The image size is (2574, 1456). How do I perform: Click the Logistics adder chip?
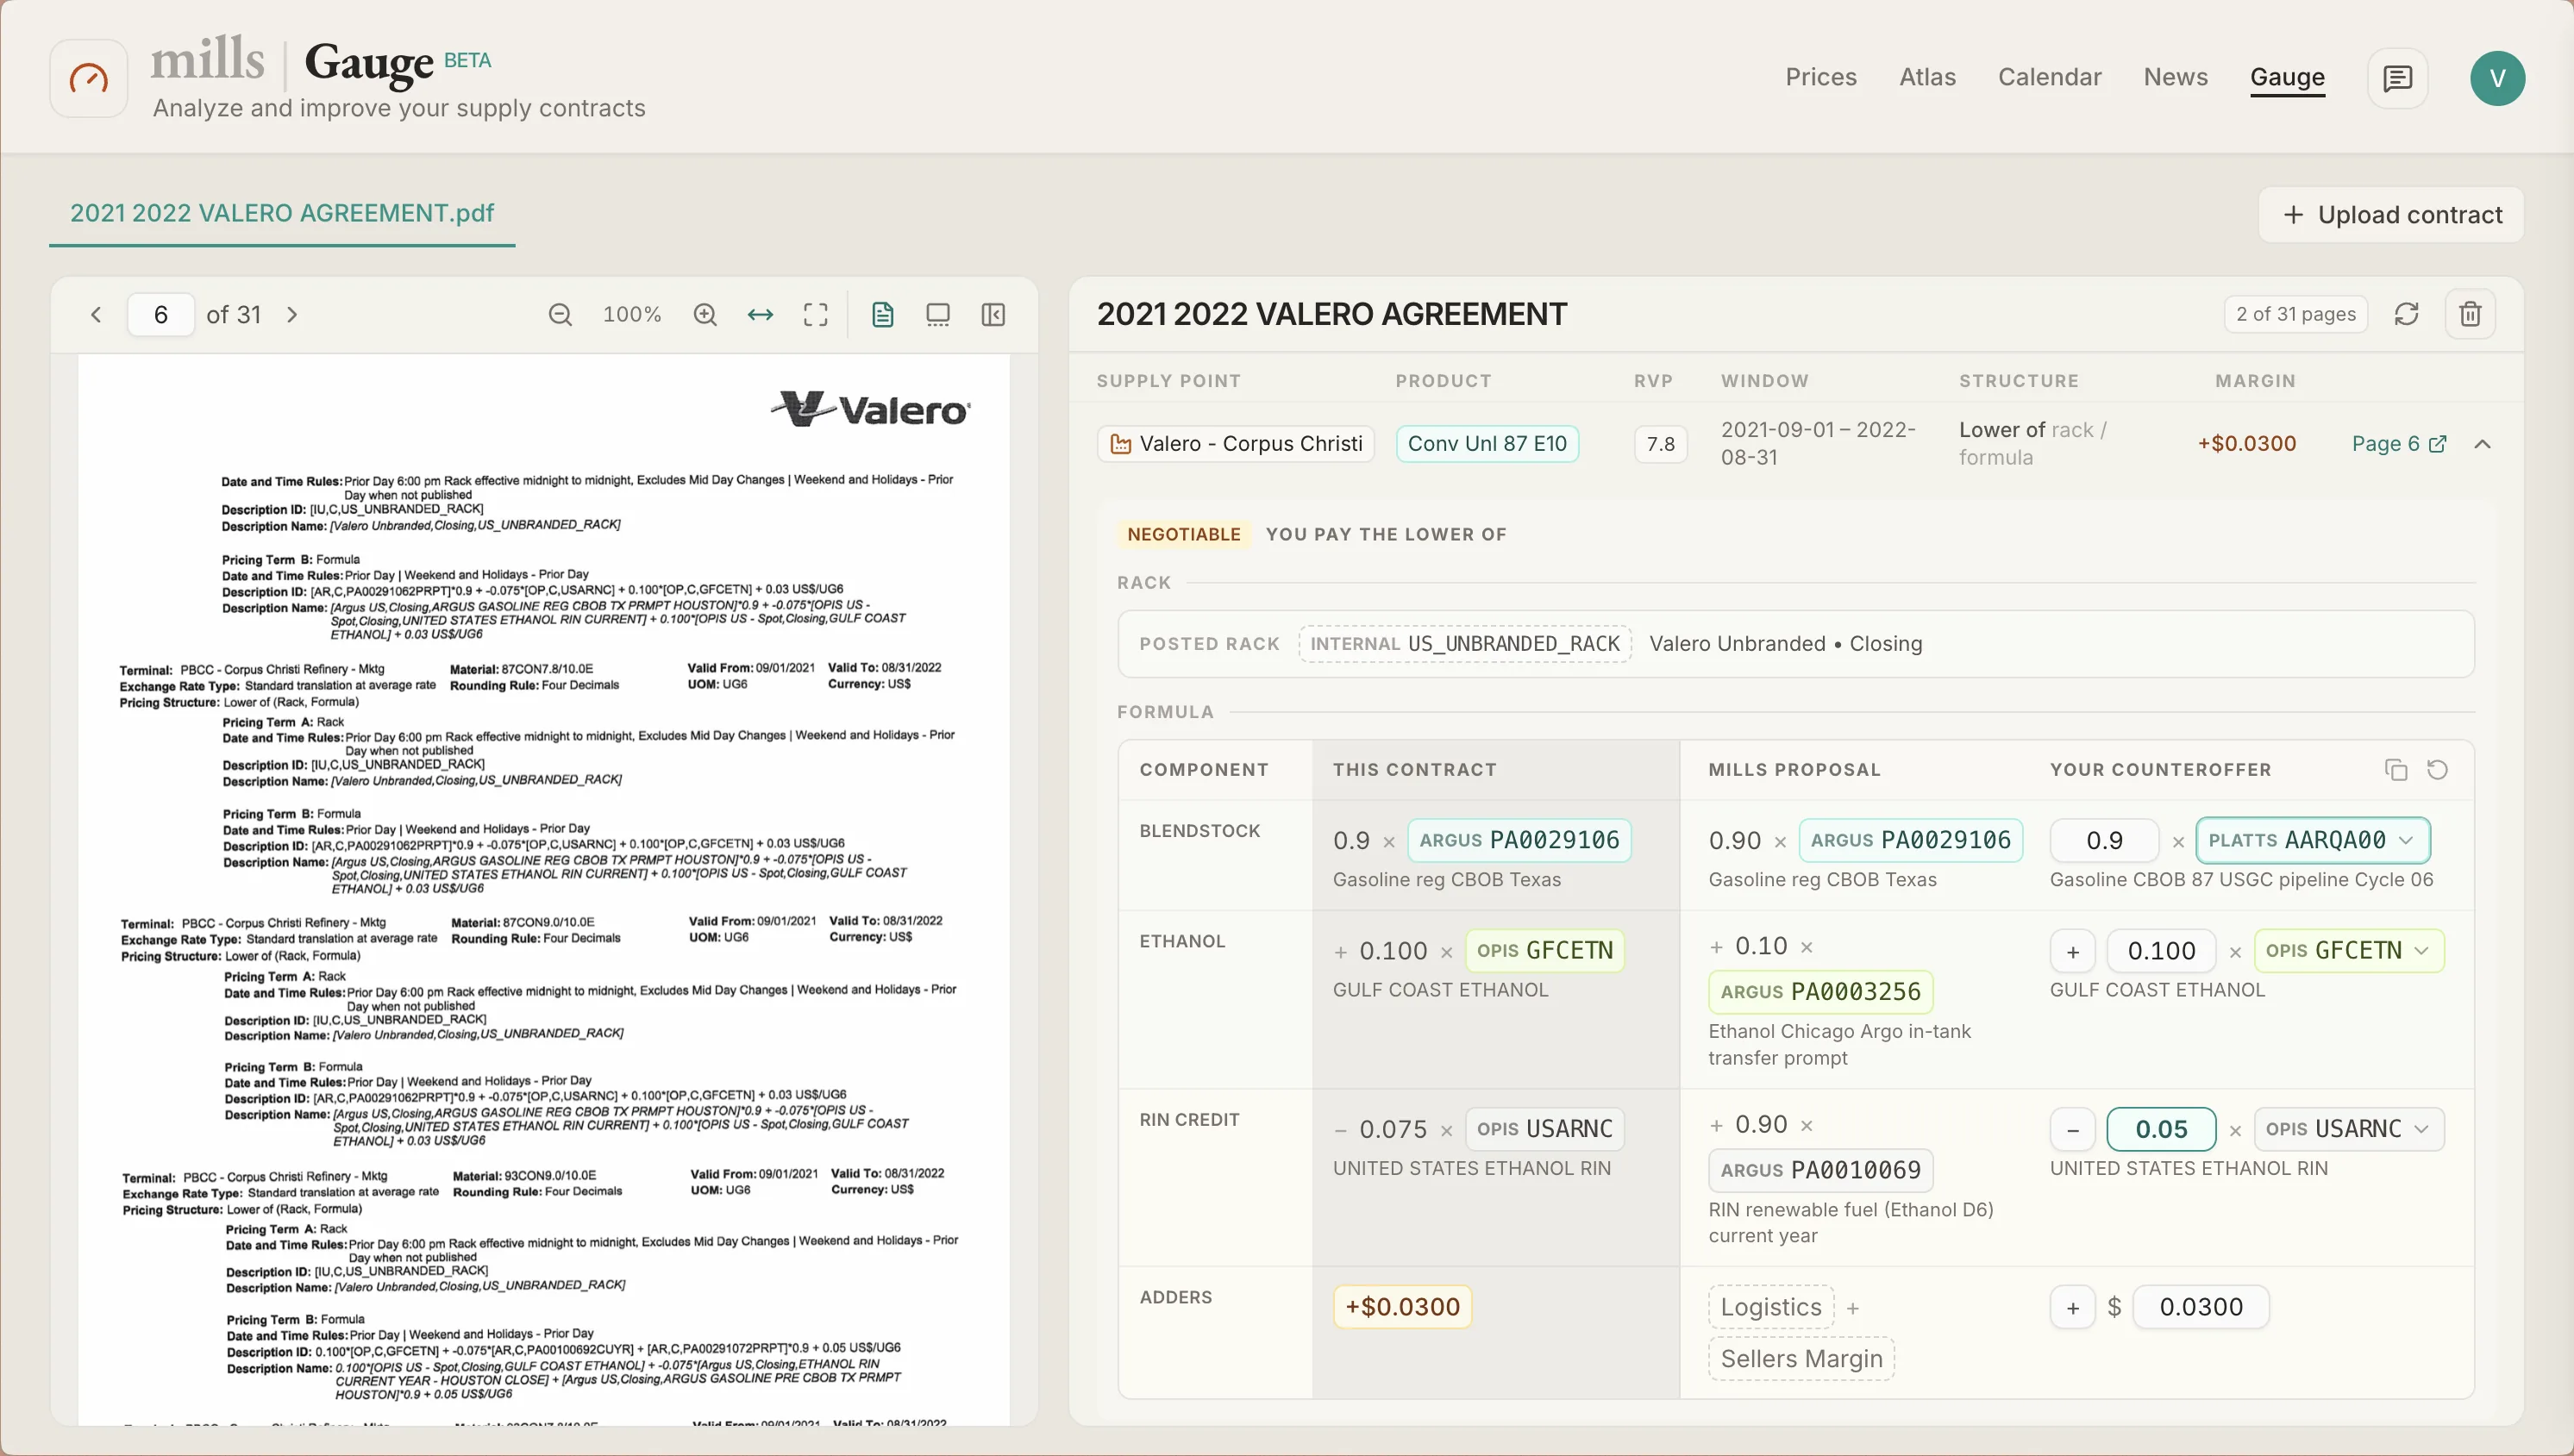[1771, 1307]
